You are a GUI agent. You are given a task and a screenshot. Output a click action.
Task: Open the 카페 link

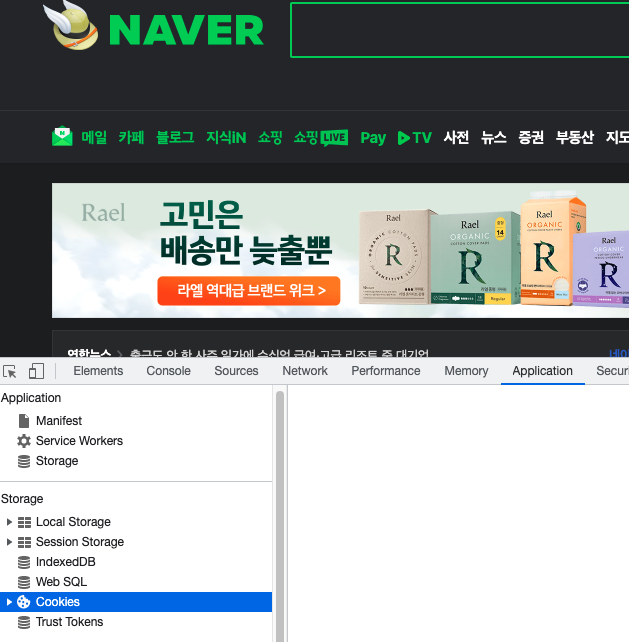pos(131,137)
